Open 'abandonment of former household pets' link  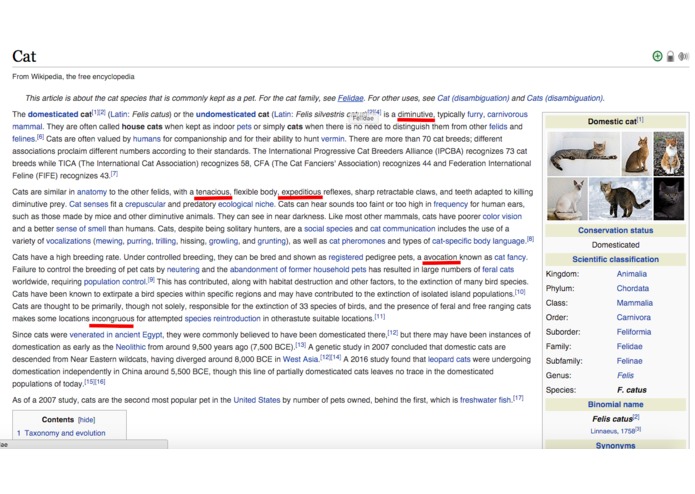[298, 269]
